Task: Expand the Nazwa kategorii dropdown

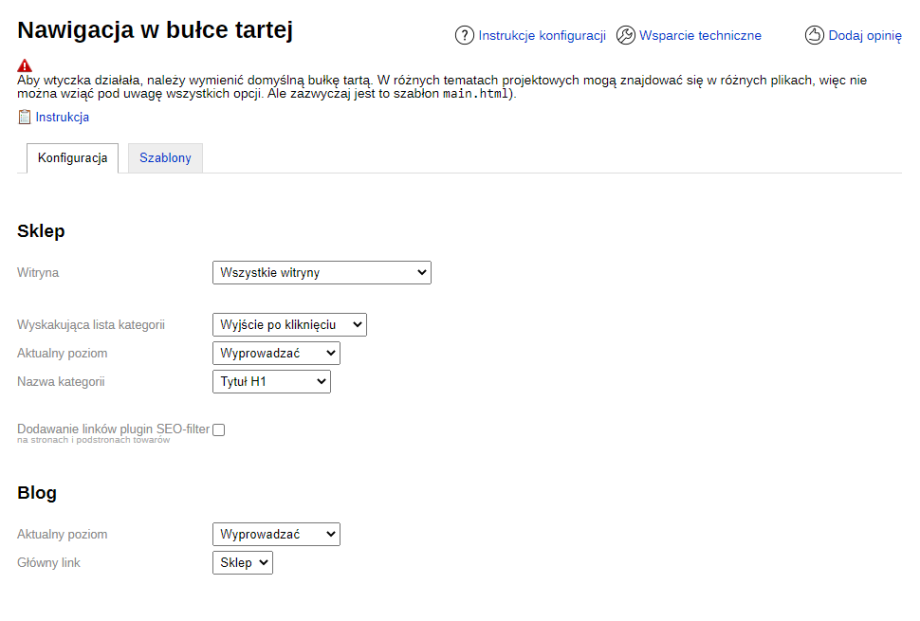Action: (271, 382)
